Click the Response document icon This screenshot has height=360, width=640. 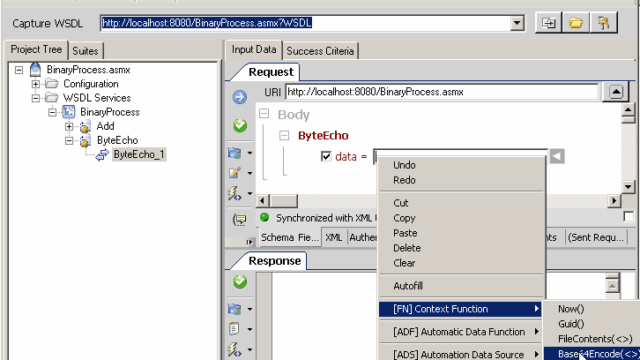pyautogui.click(x=234, y=329)
